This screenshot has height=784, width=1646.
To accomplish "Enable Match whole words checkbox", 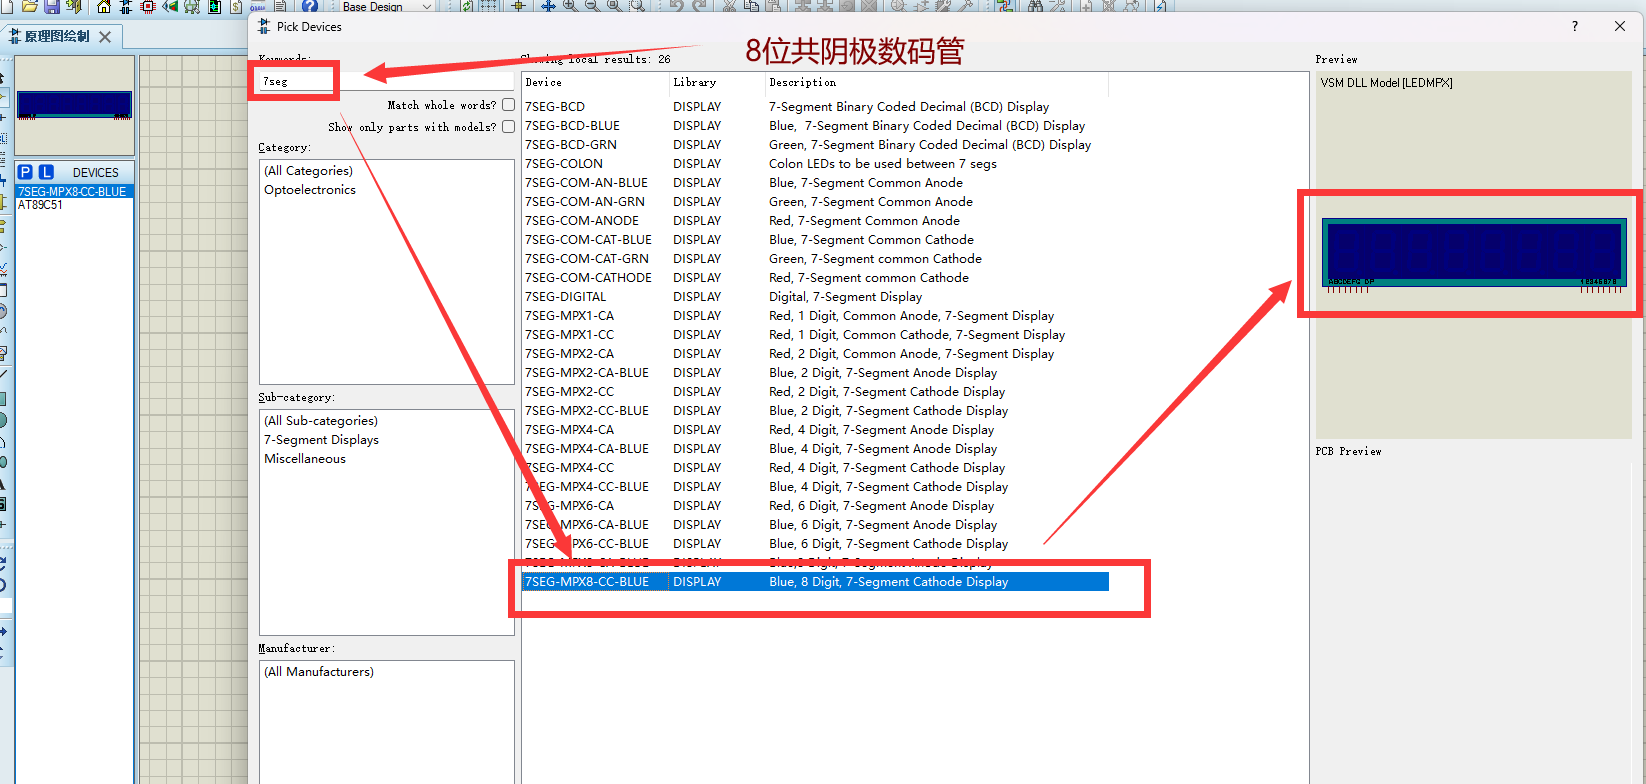I will 508,105.
